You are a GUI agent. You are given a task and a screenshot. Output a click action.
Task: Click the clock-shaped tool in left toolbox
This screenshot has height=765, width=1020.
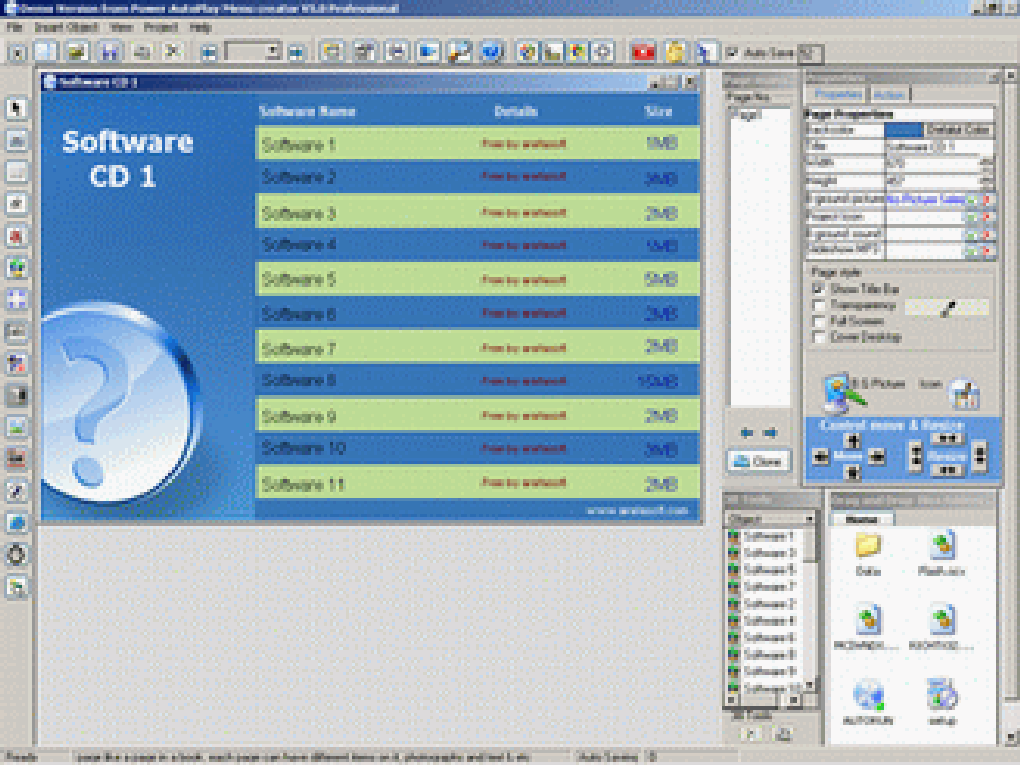pos(17,555)
